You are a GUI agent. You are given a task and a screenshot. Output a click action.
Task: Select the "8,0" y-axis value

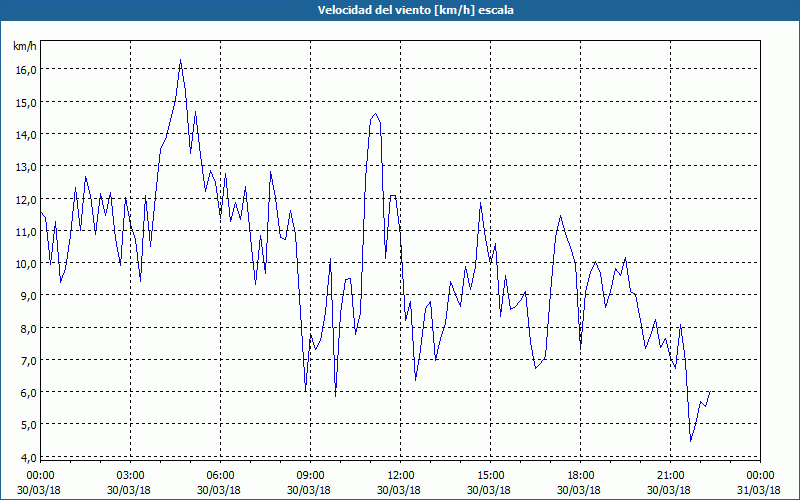29,329
